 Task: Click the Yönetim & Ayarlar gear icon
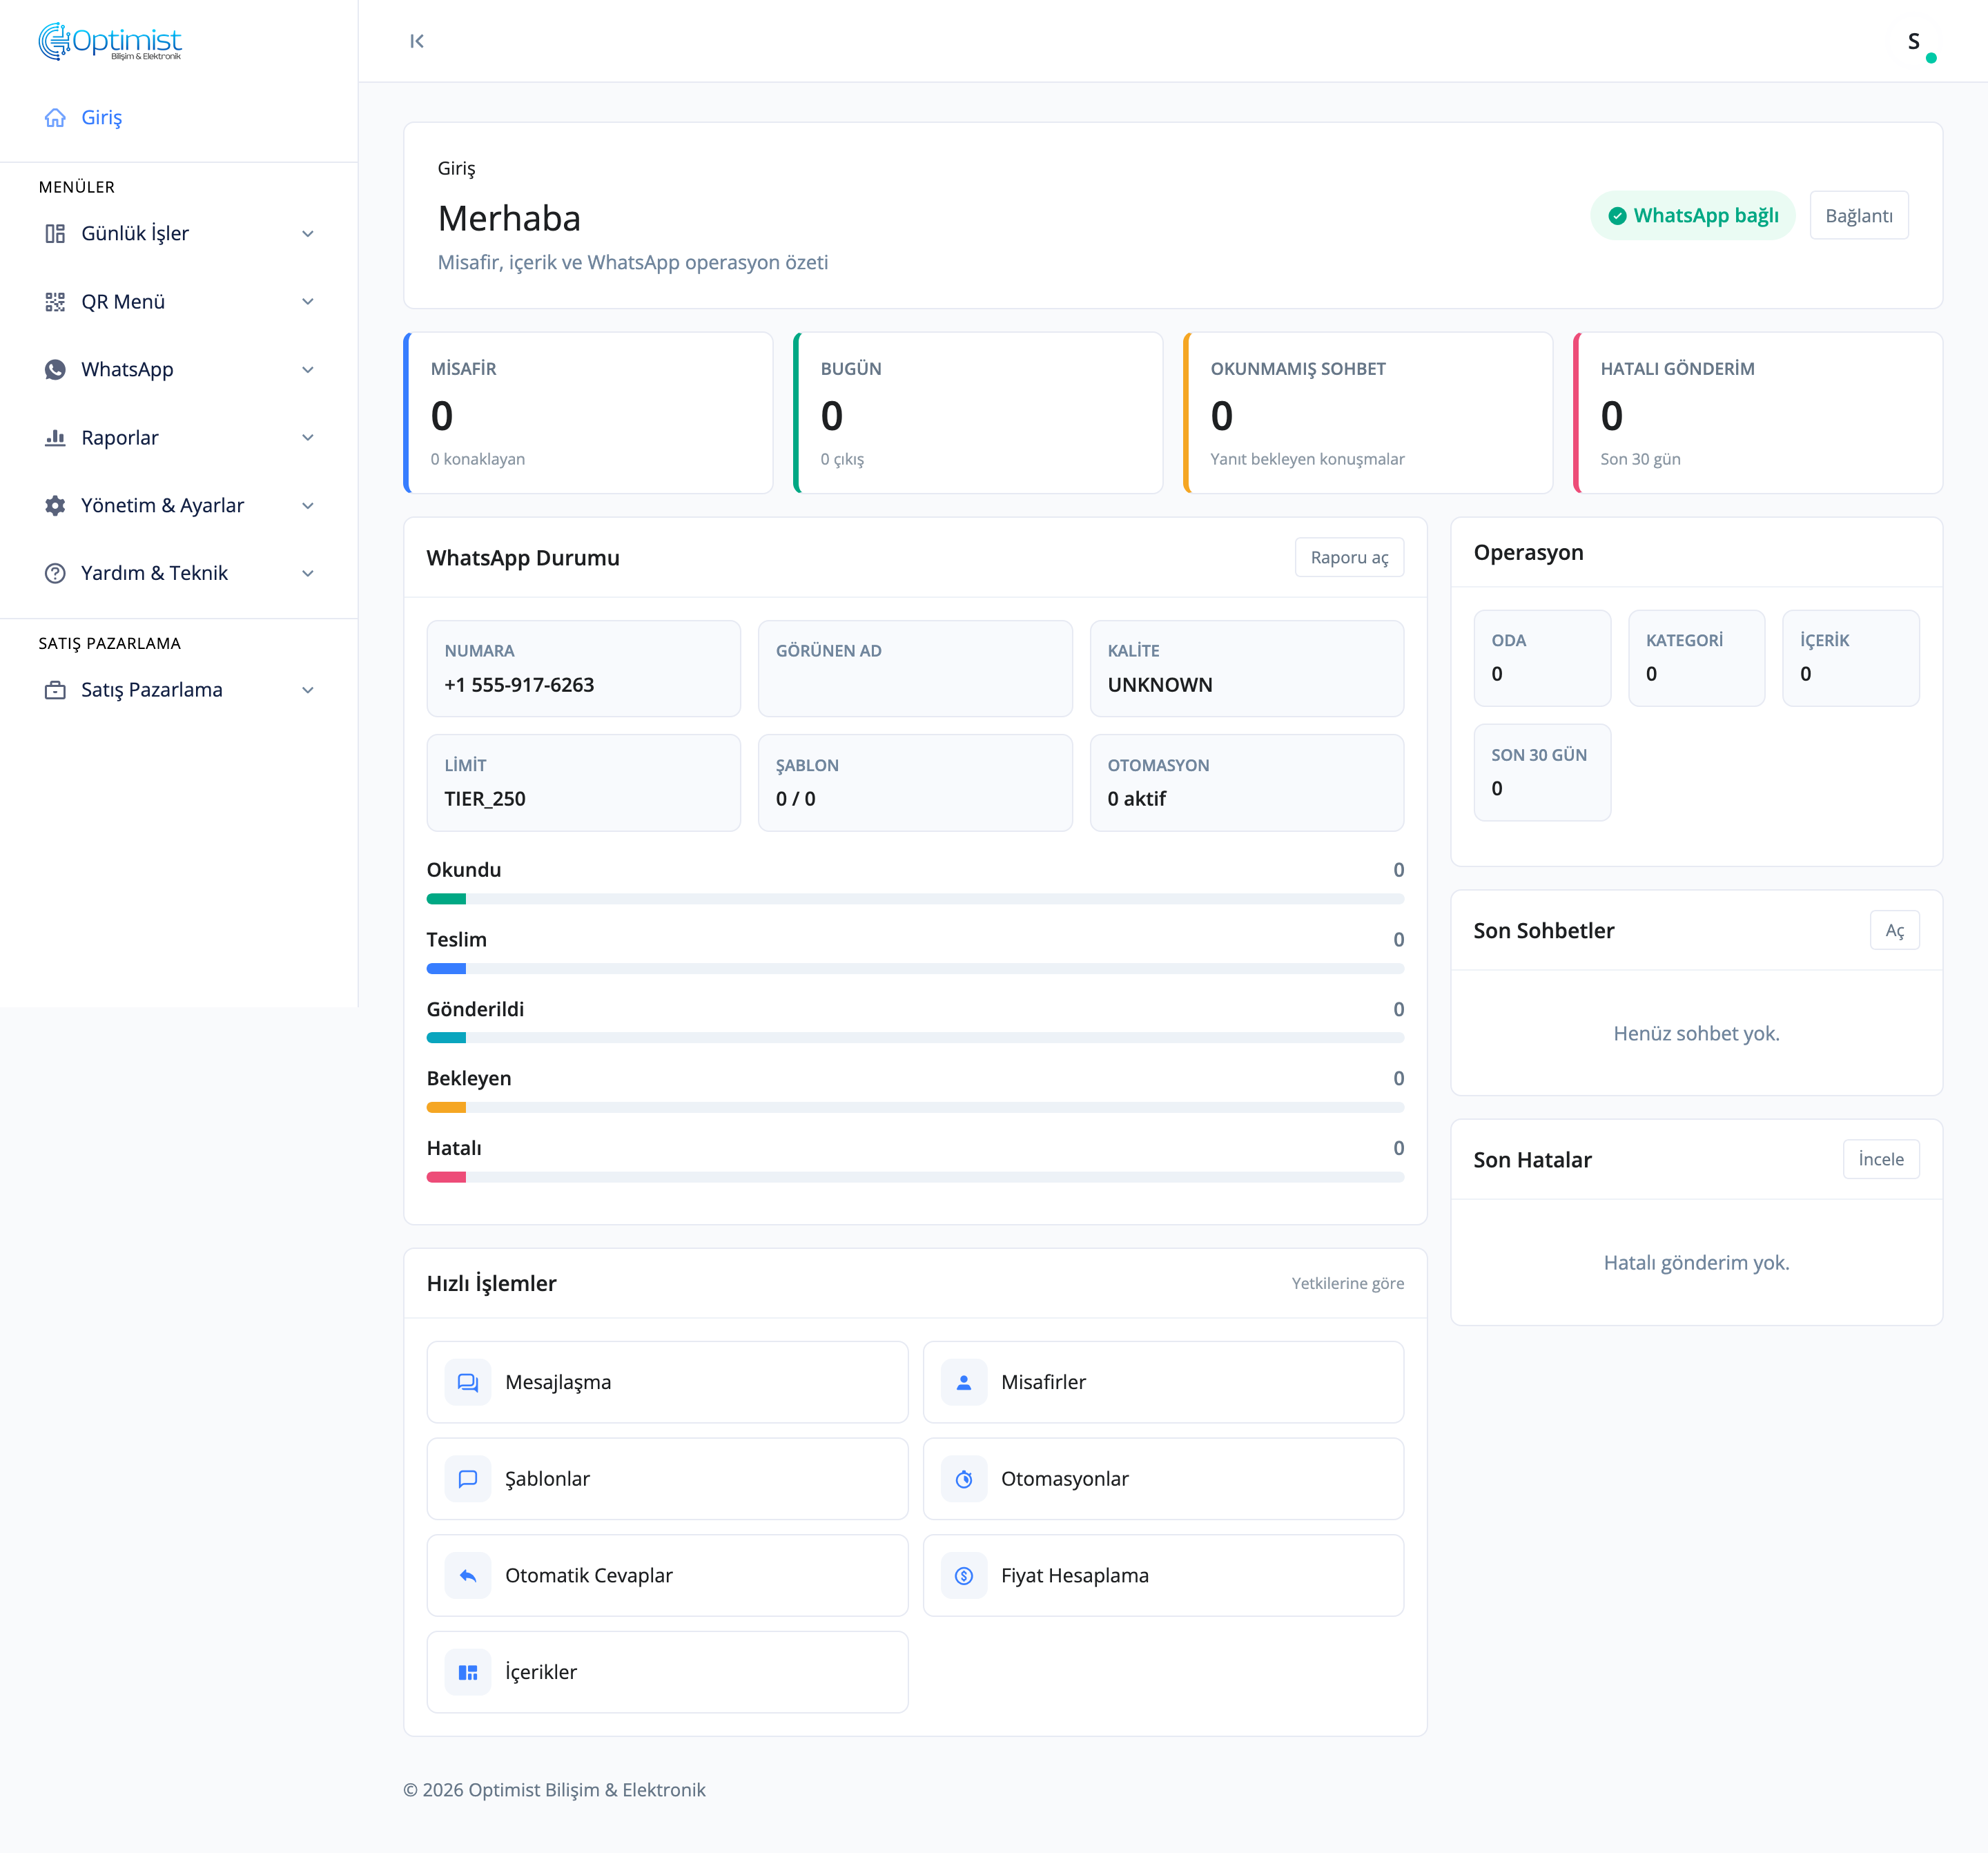(x=55, y=506)
